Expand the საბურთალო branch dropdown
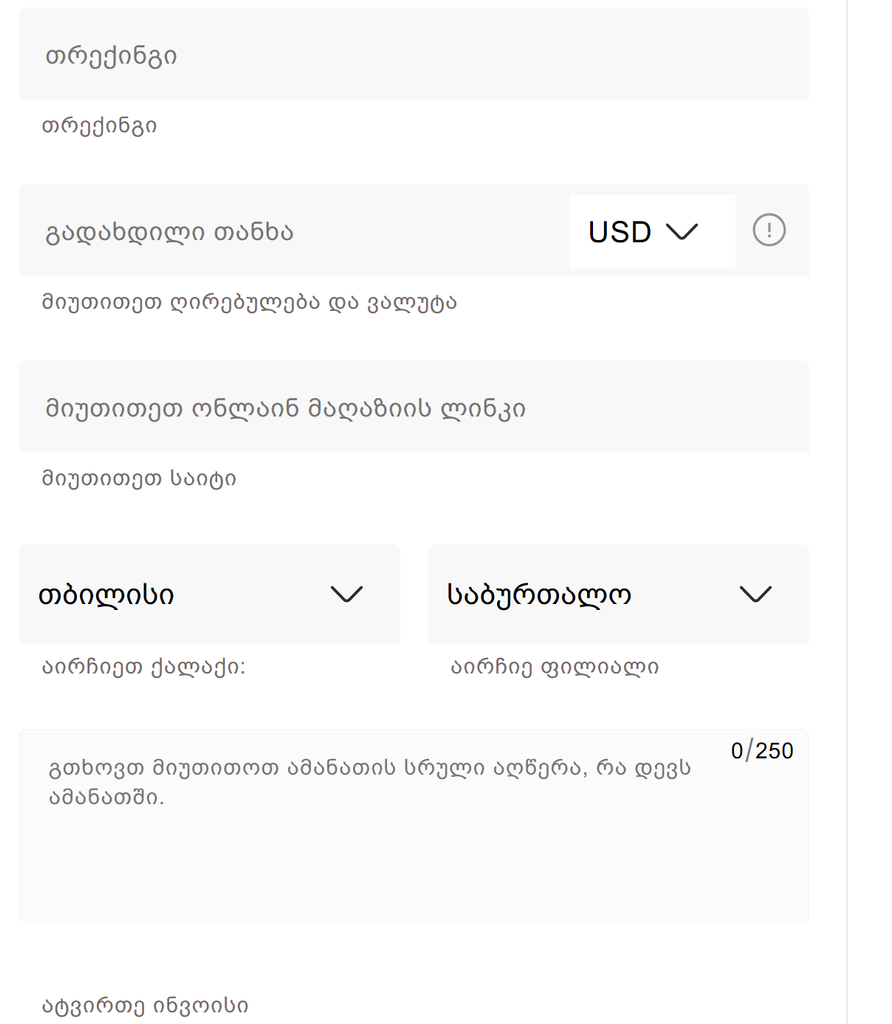892x1024 pixels. (618, 594)
